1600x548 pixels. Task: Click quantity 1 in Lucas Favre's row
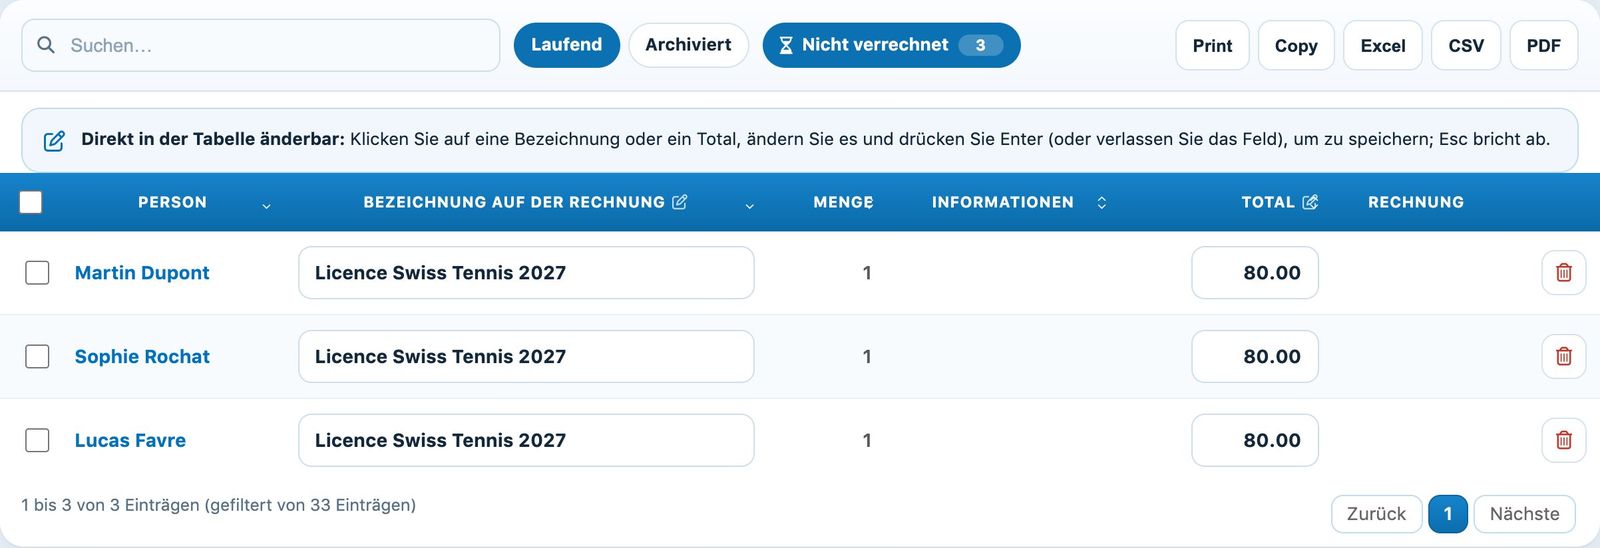point(867,441)
